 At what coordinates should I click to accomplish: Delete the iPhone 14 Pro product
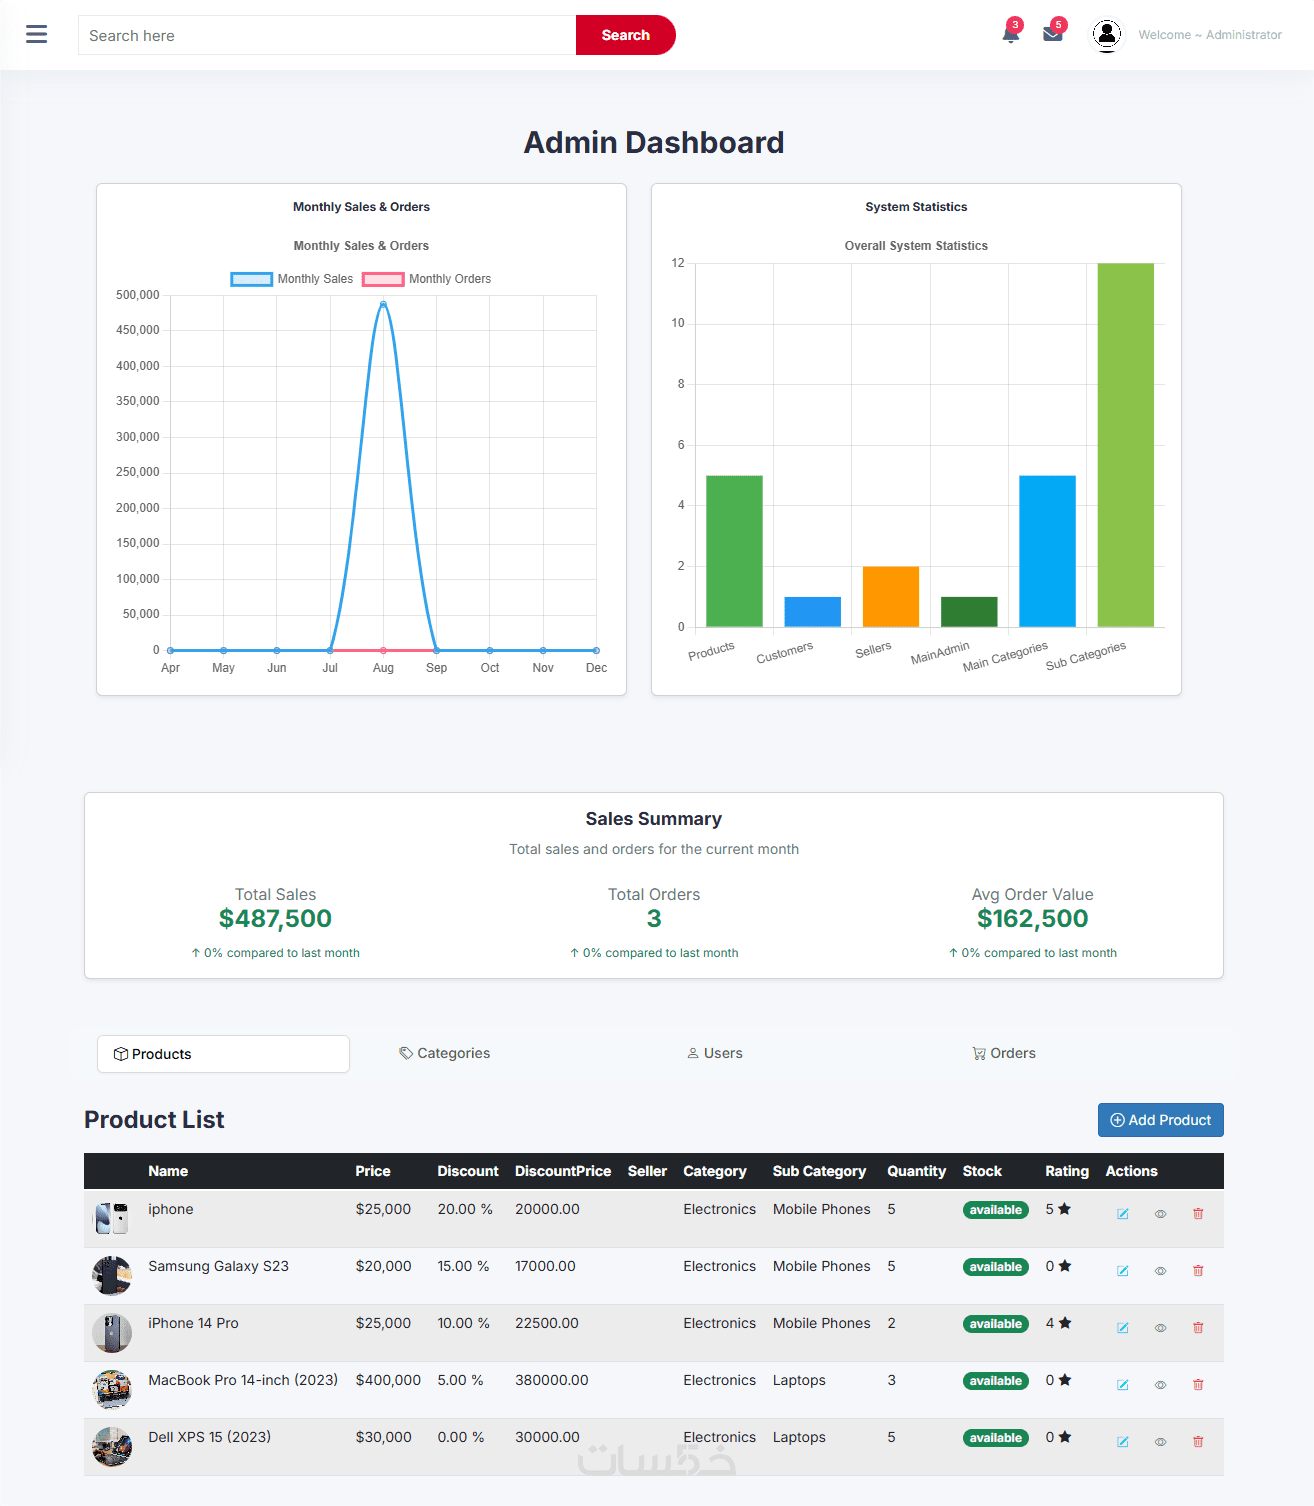[1198, 1328]
